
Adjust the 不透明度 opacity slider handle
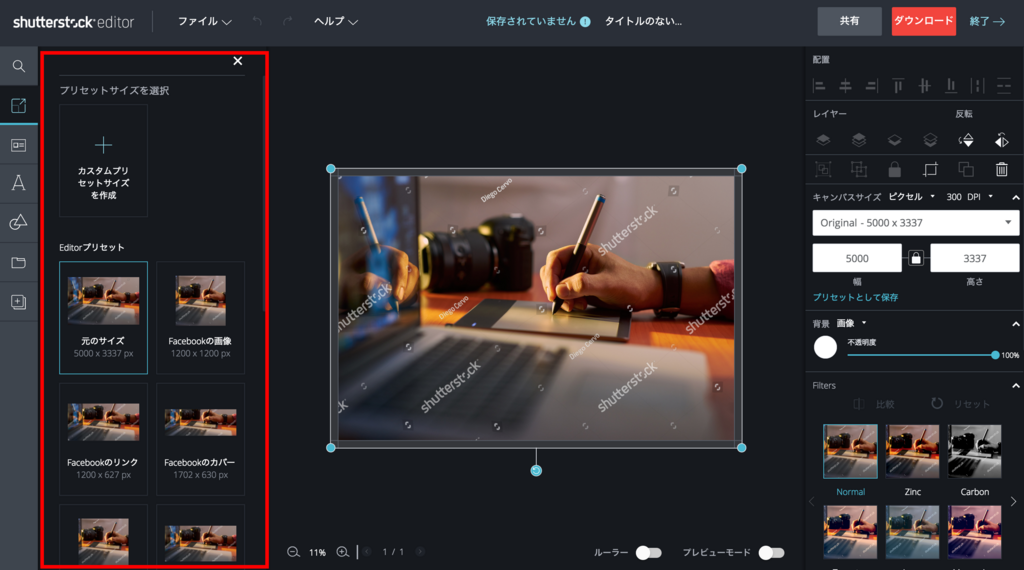[995, 355]
